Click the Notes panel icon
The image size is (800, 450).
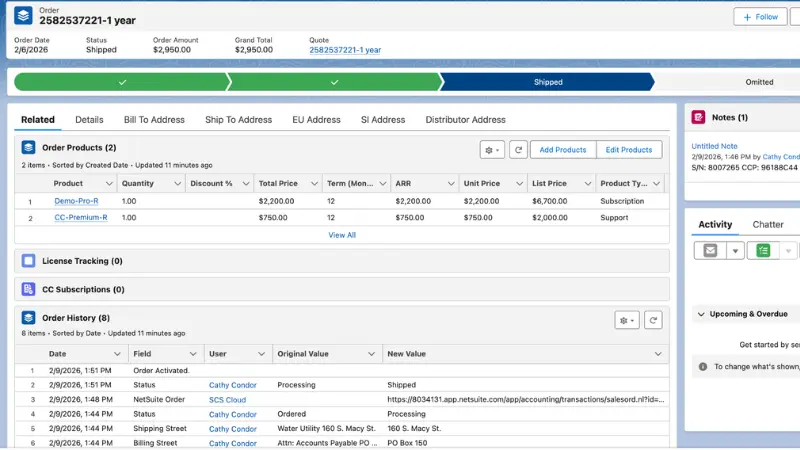pyautogui.click(x=698, y=117)
